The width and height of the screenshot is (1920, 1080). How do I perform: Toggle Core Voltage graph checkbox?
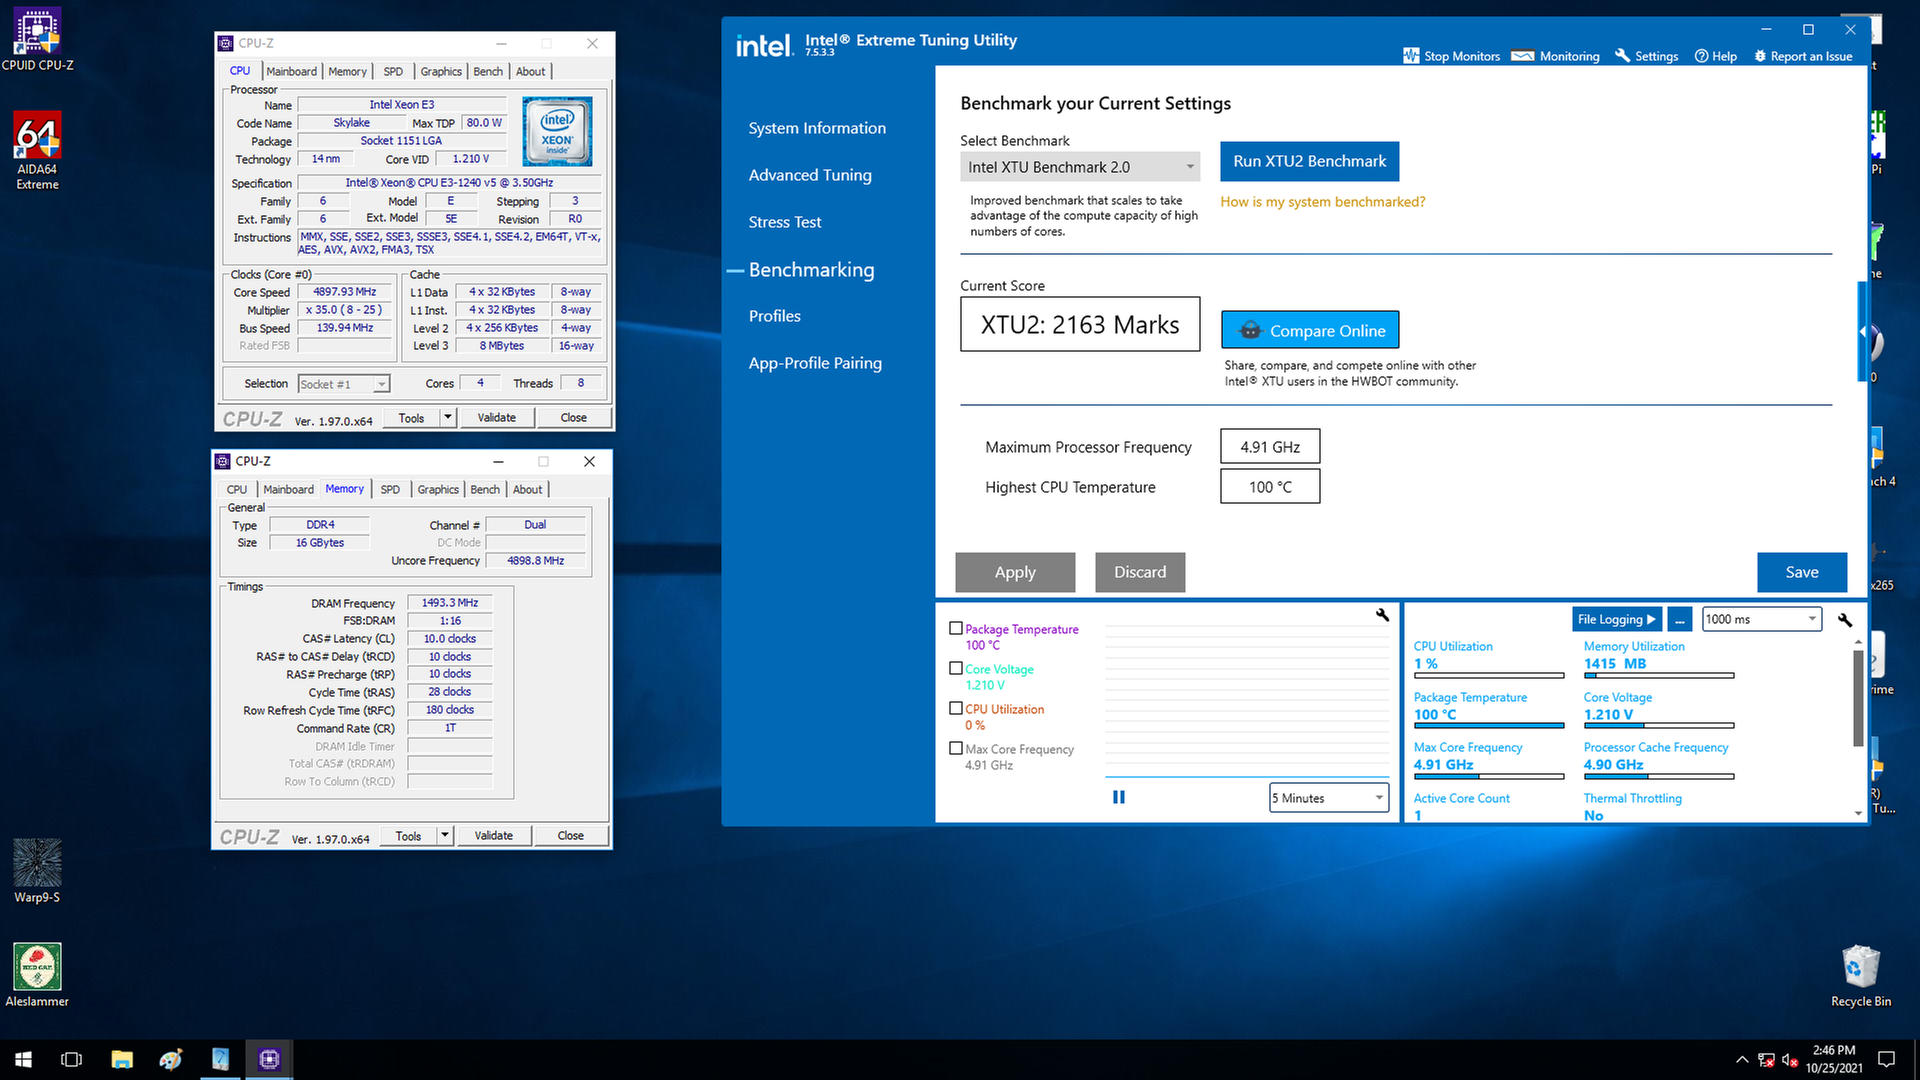[955, 669]
